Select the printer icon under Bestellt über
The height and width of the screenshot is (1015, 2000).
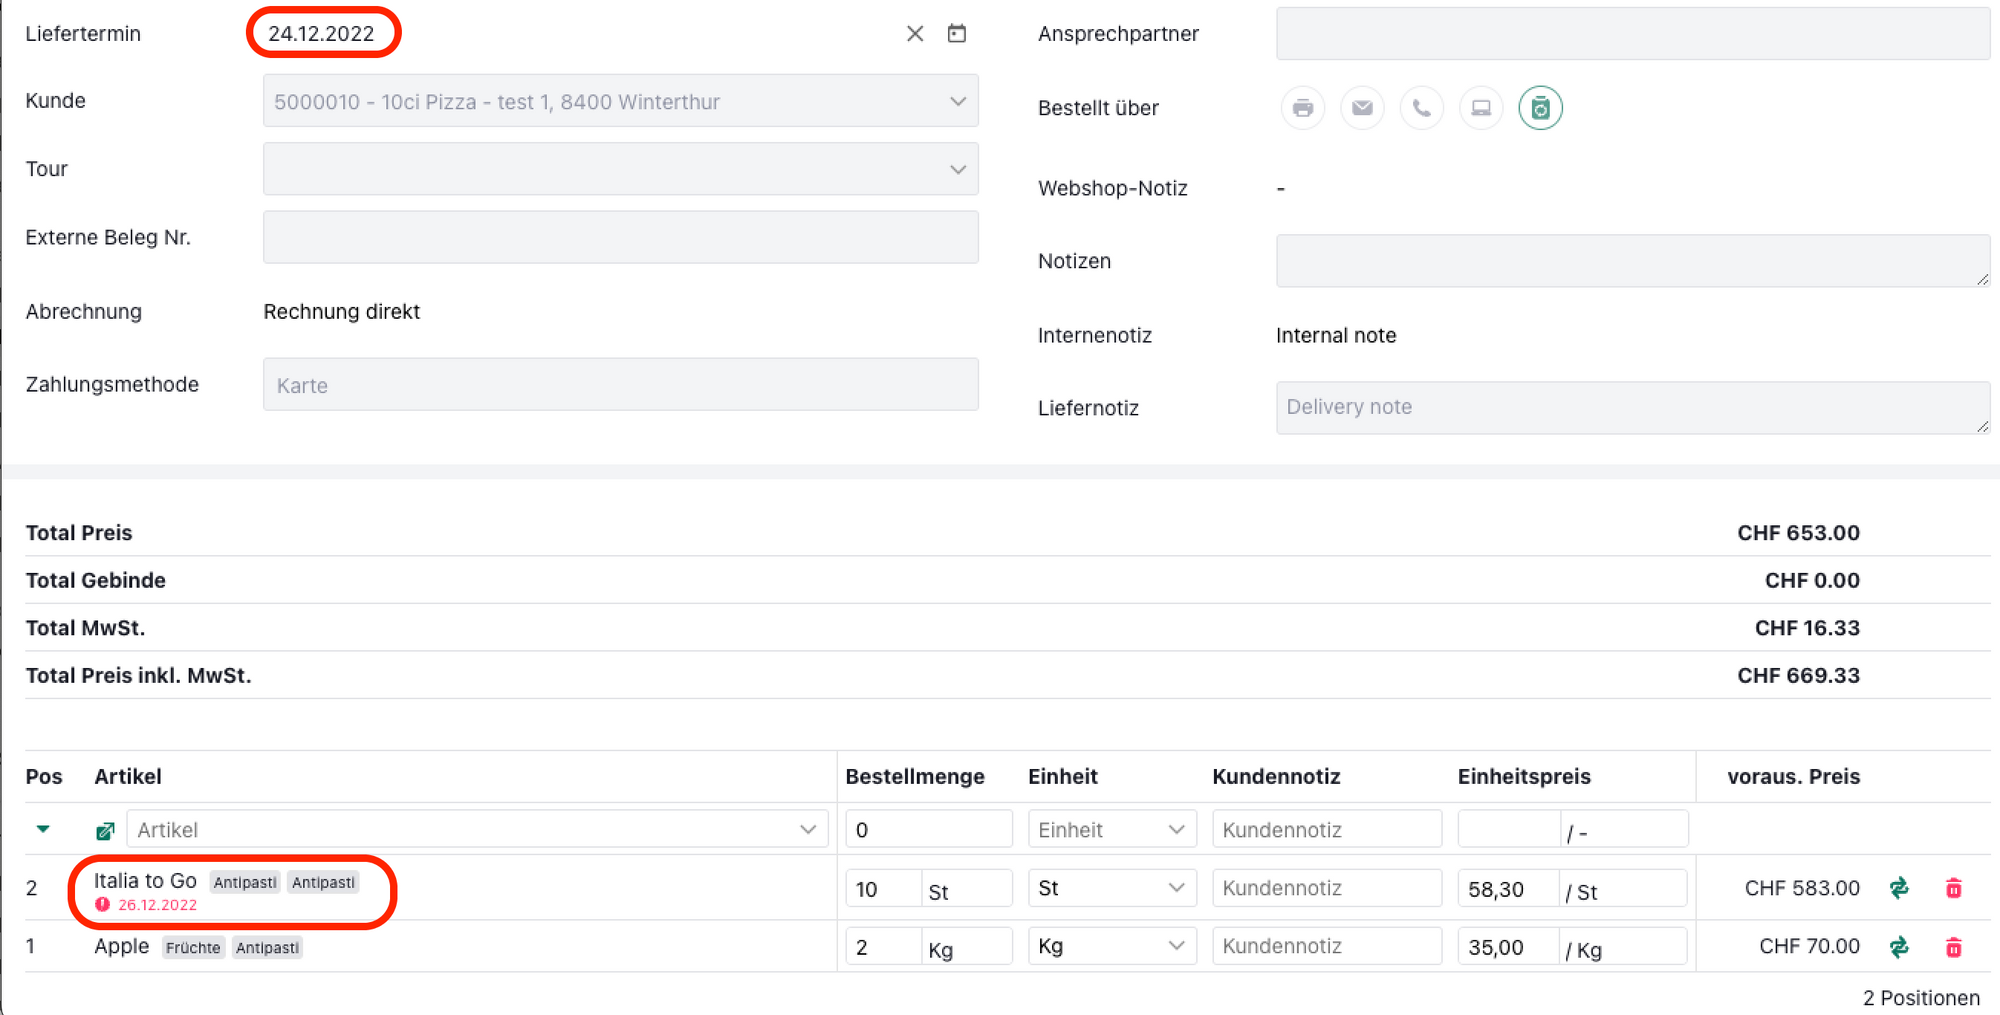[1302, 108]
